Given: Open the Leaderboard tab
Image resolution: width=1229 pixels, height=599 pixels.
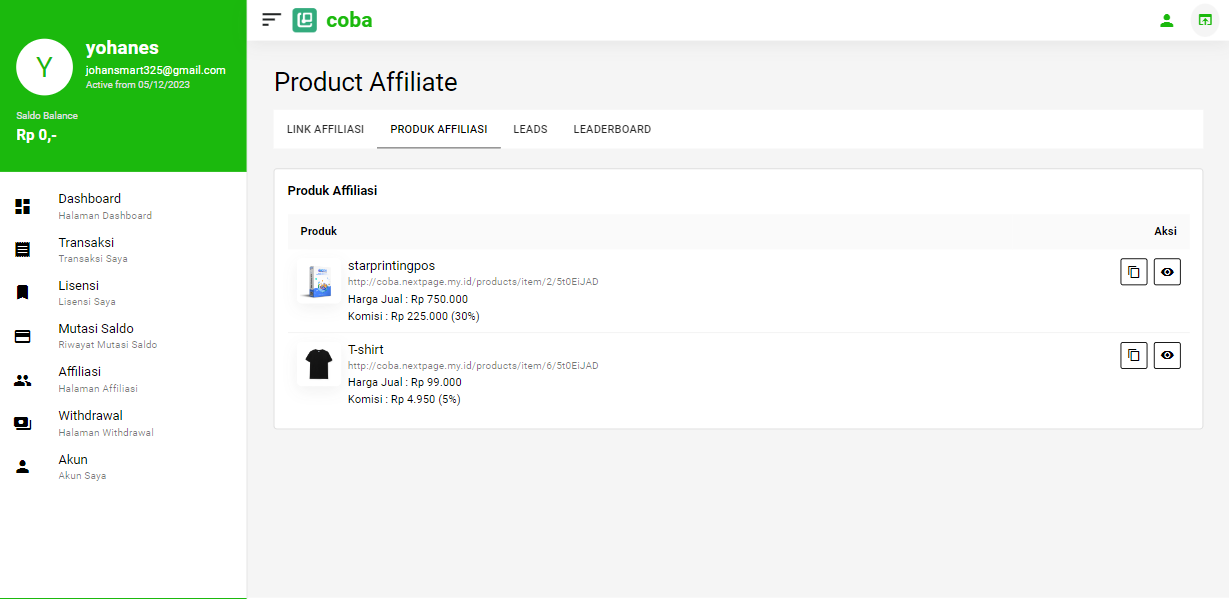Looking at the screenshot, I should click(612, 129).
